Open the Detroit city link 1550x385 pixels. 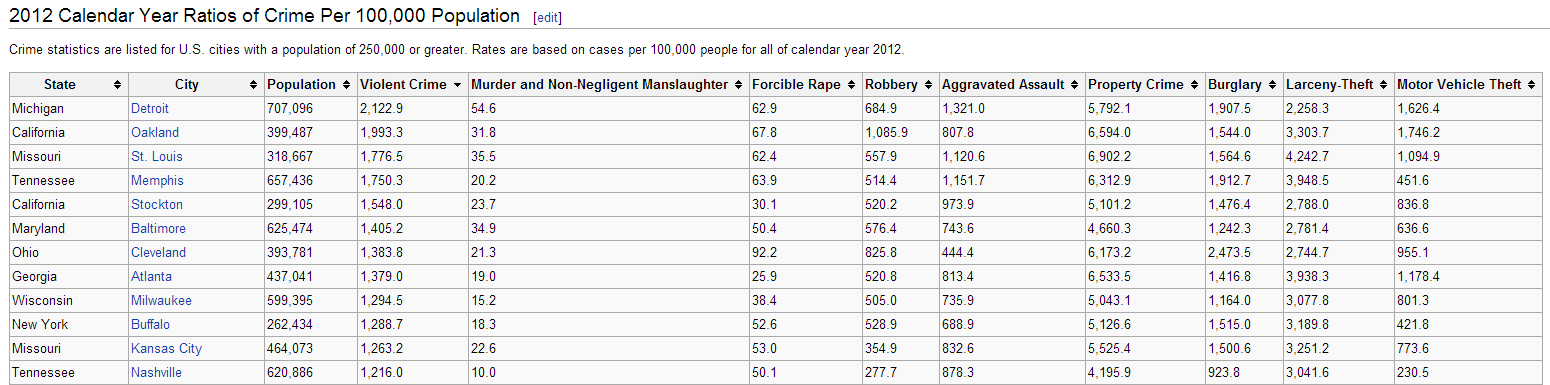(150, 108)
